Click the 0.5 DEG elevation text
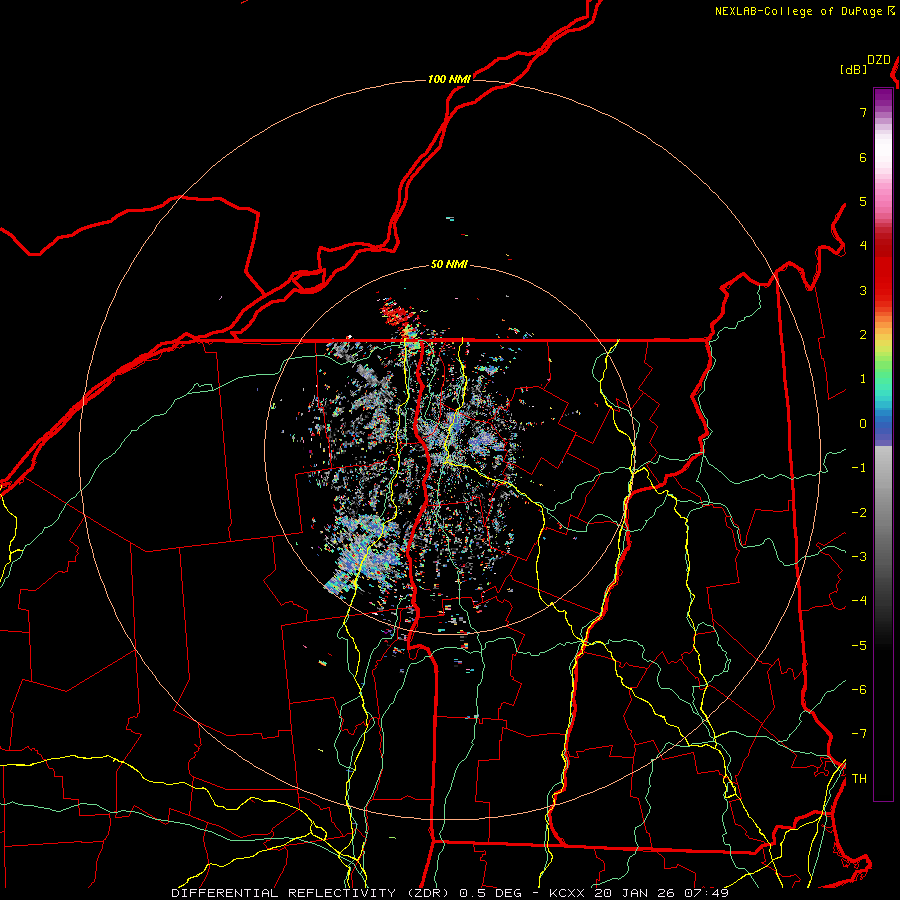 tap(490, 893)
